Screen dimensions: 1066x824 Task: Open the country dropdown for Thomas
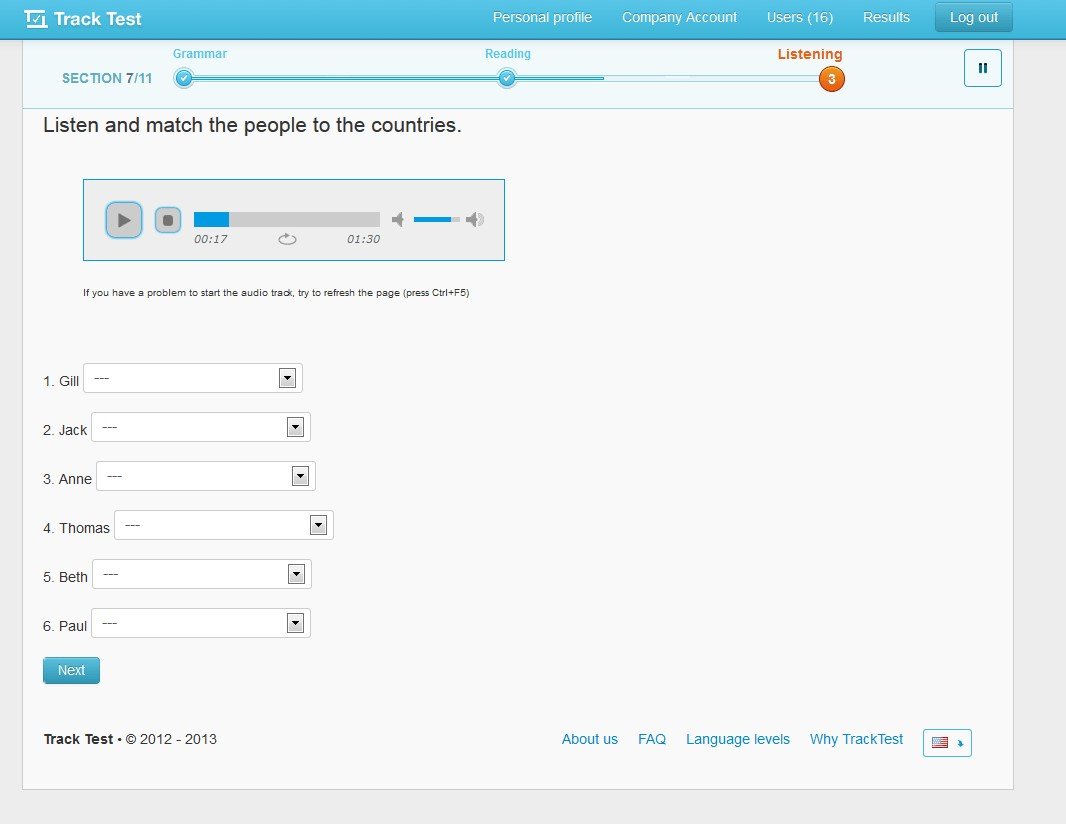224,525
